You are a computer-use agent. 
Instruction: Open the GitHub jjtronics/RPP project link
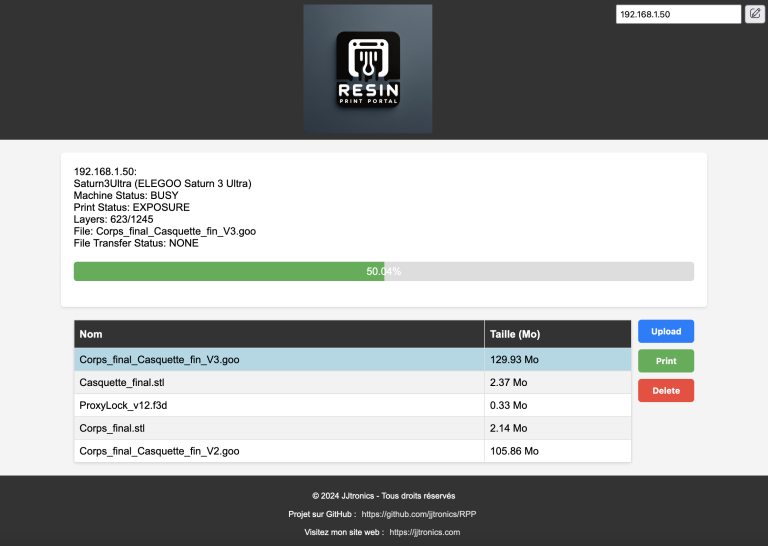click(419, 514)
